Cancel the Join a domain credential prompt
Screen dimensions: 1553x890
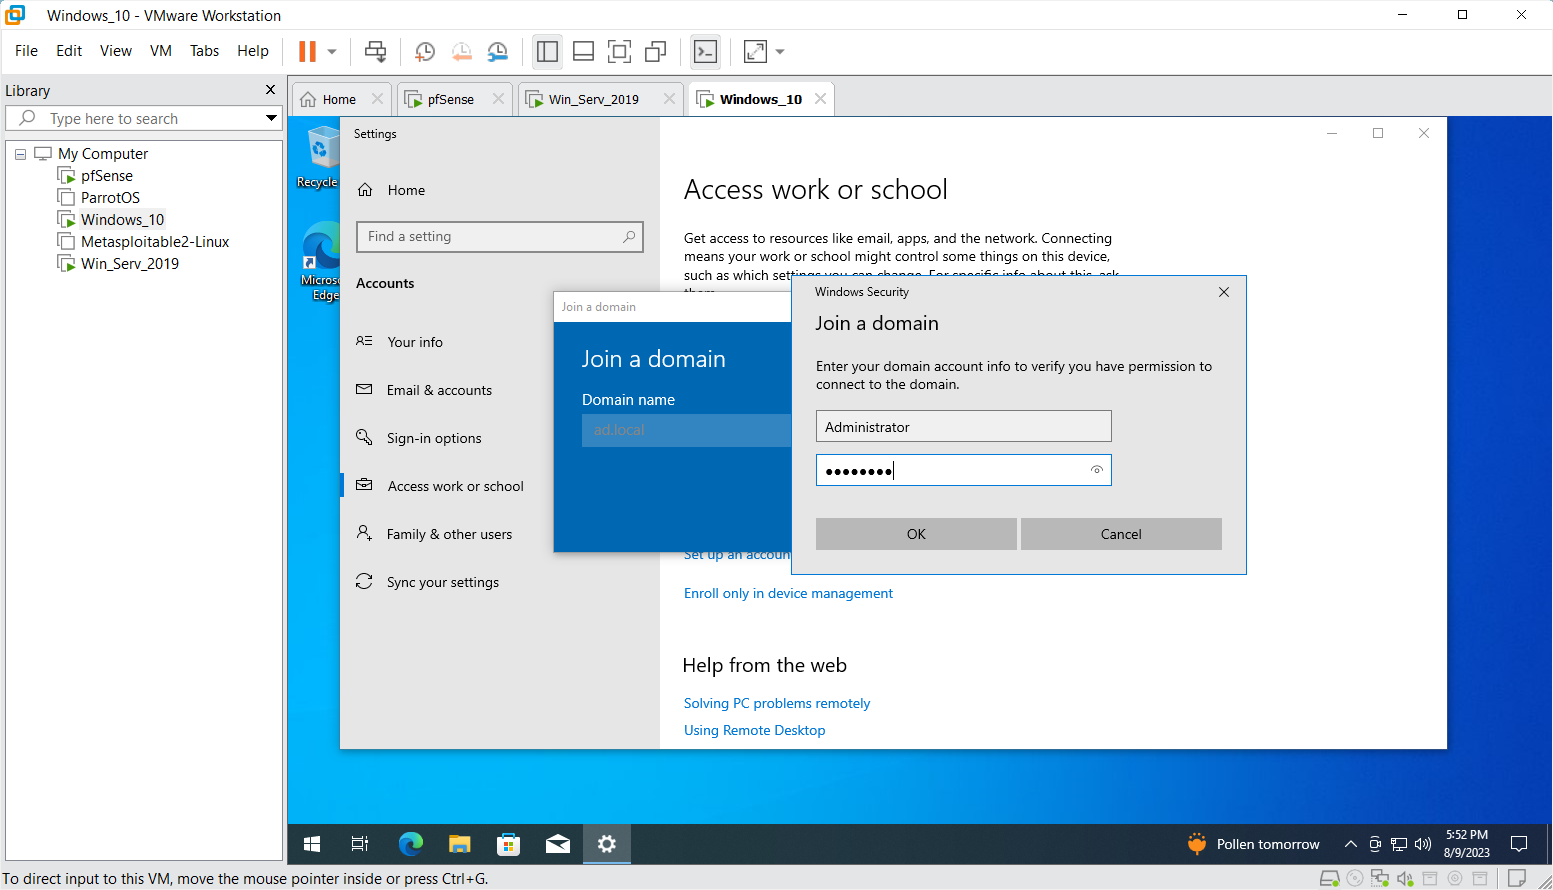coord(1121,534)
